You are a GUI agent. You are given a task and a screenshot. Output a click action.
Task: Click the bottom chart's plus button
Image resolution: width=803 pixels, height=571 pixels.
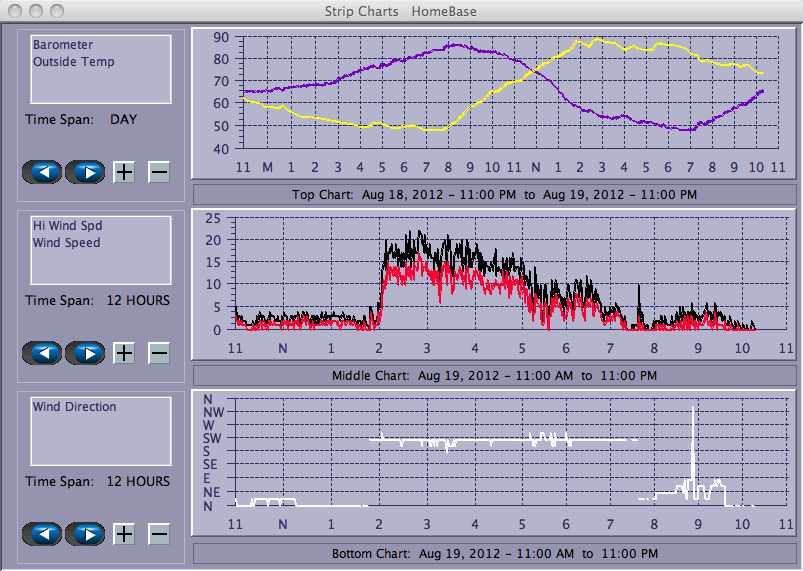[124, 534]
